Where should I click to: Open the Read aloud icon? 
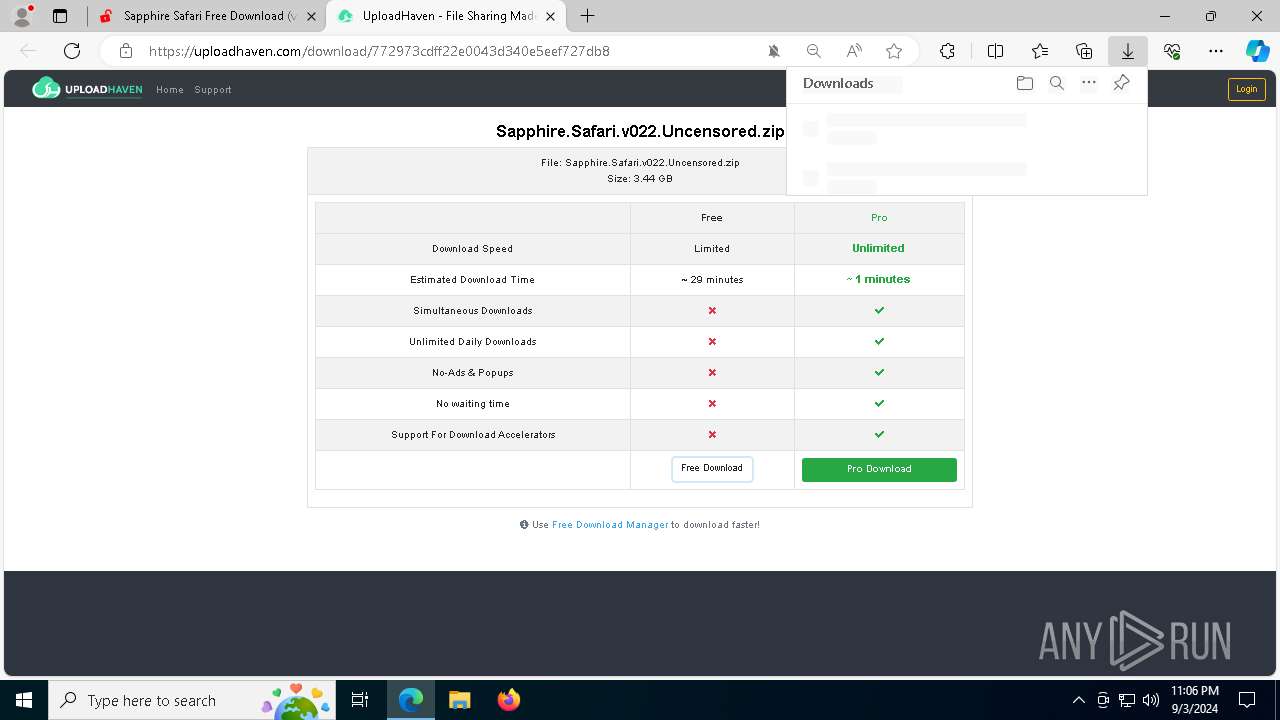click(854, 51)
